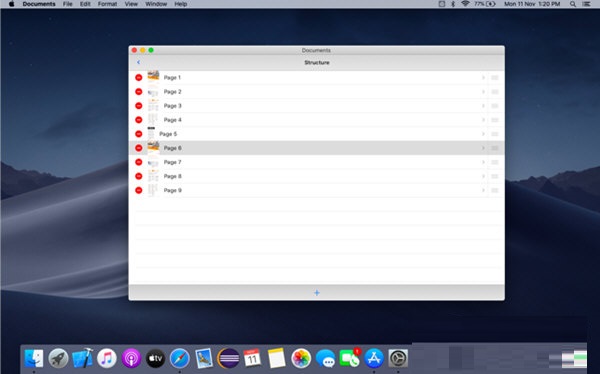Expand Page 8 with its chevron arrow
The height and width of the screenshot is (374, 600).
click(483, 176)
